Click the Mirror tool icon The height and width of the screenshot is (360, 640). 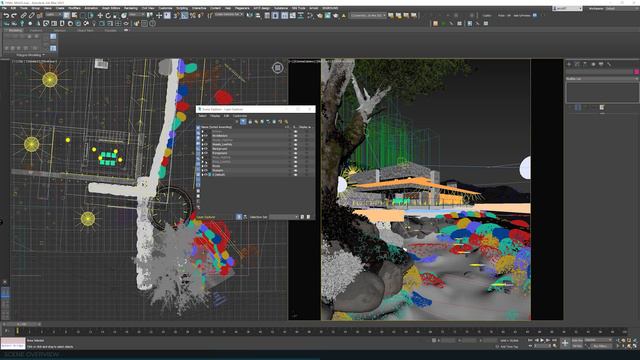pos(249,16)
